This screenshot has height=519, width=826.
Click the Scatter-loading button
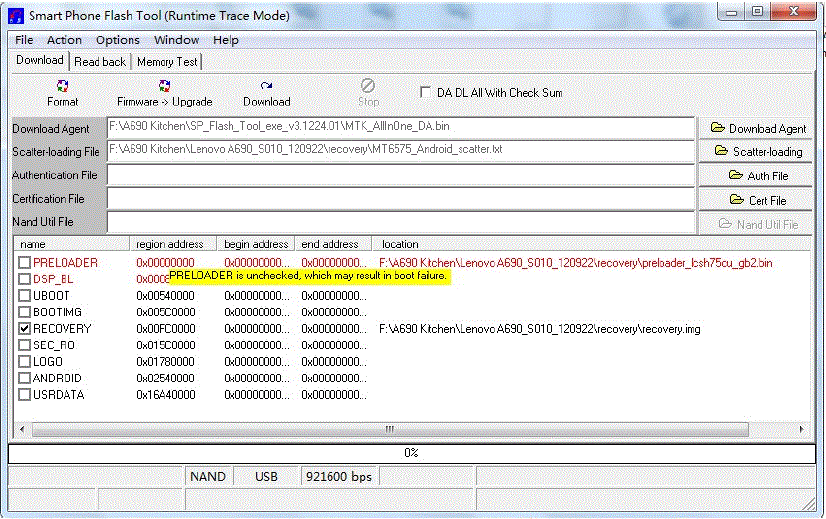(755, 152)
